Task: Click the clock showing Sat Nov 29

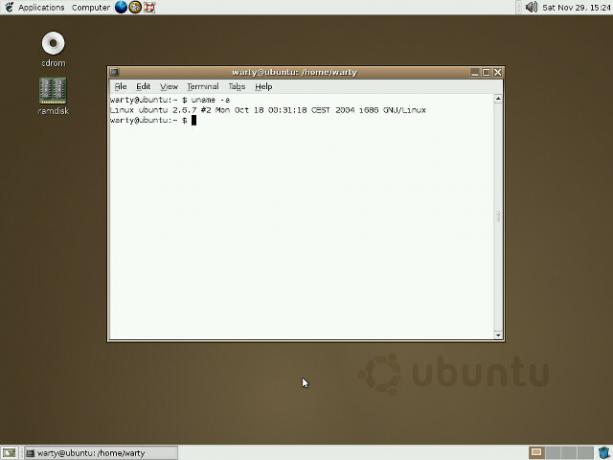Action: 576,7
